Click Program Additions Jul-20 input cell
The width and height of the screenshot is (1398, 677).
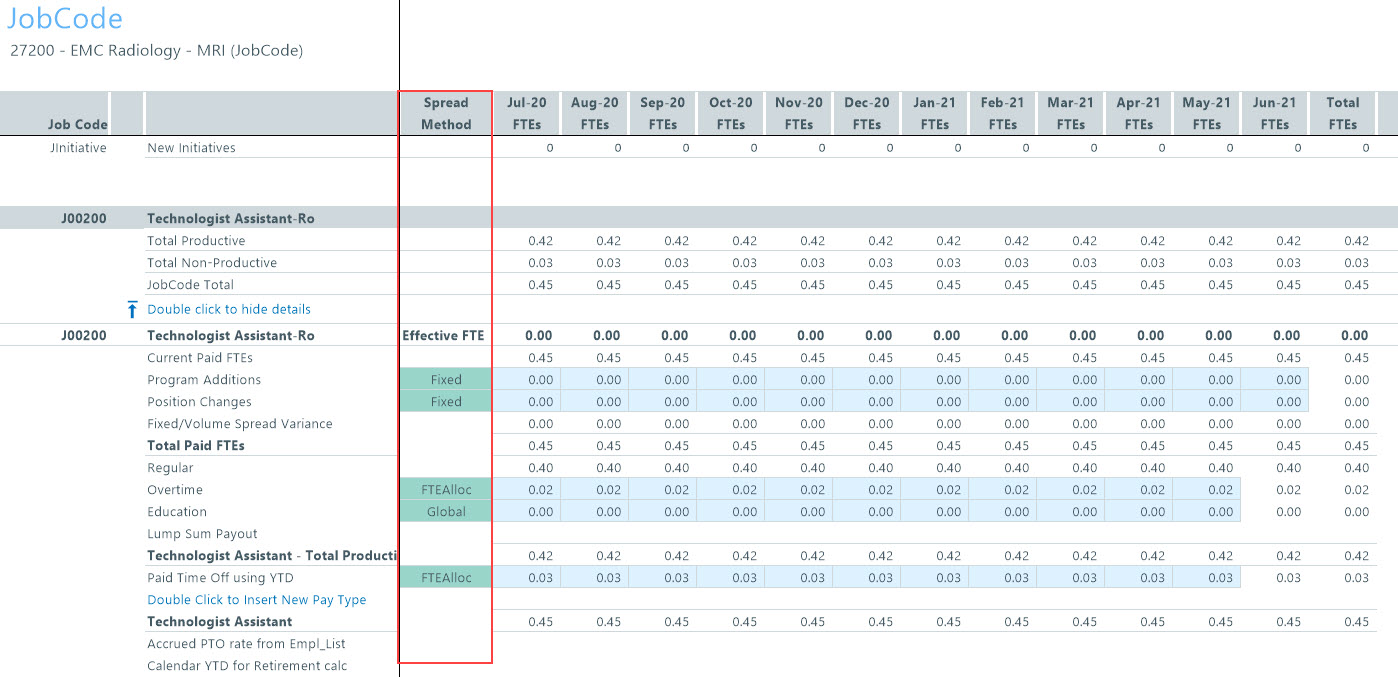[x=527, y=380]
